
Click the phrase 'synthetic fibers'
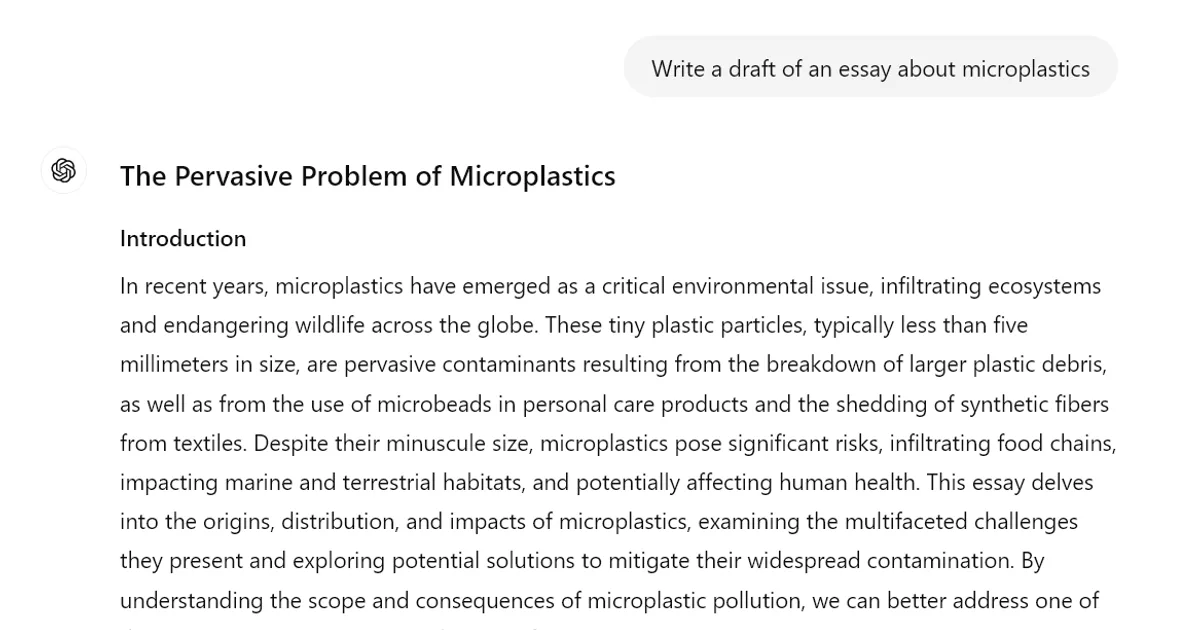1034,404
